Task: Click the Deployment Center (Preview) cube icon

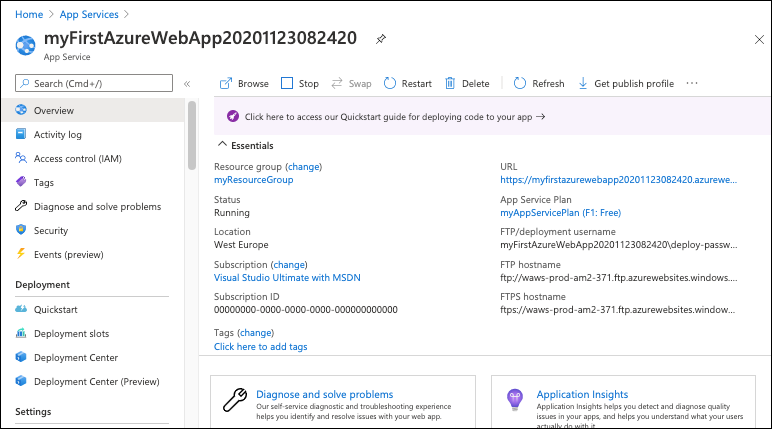Action: (x=21, y=381)
